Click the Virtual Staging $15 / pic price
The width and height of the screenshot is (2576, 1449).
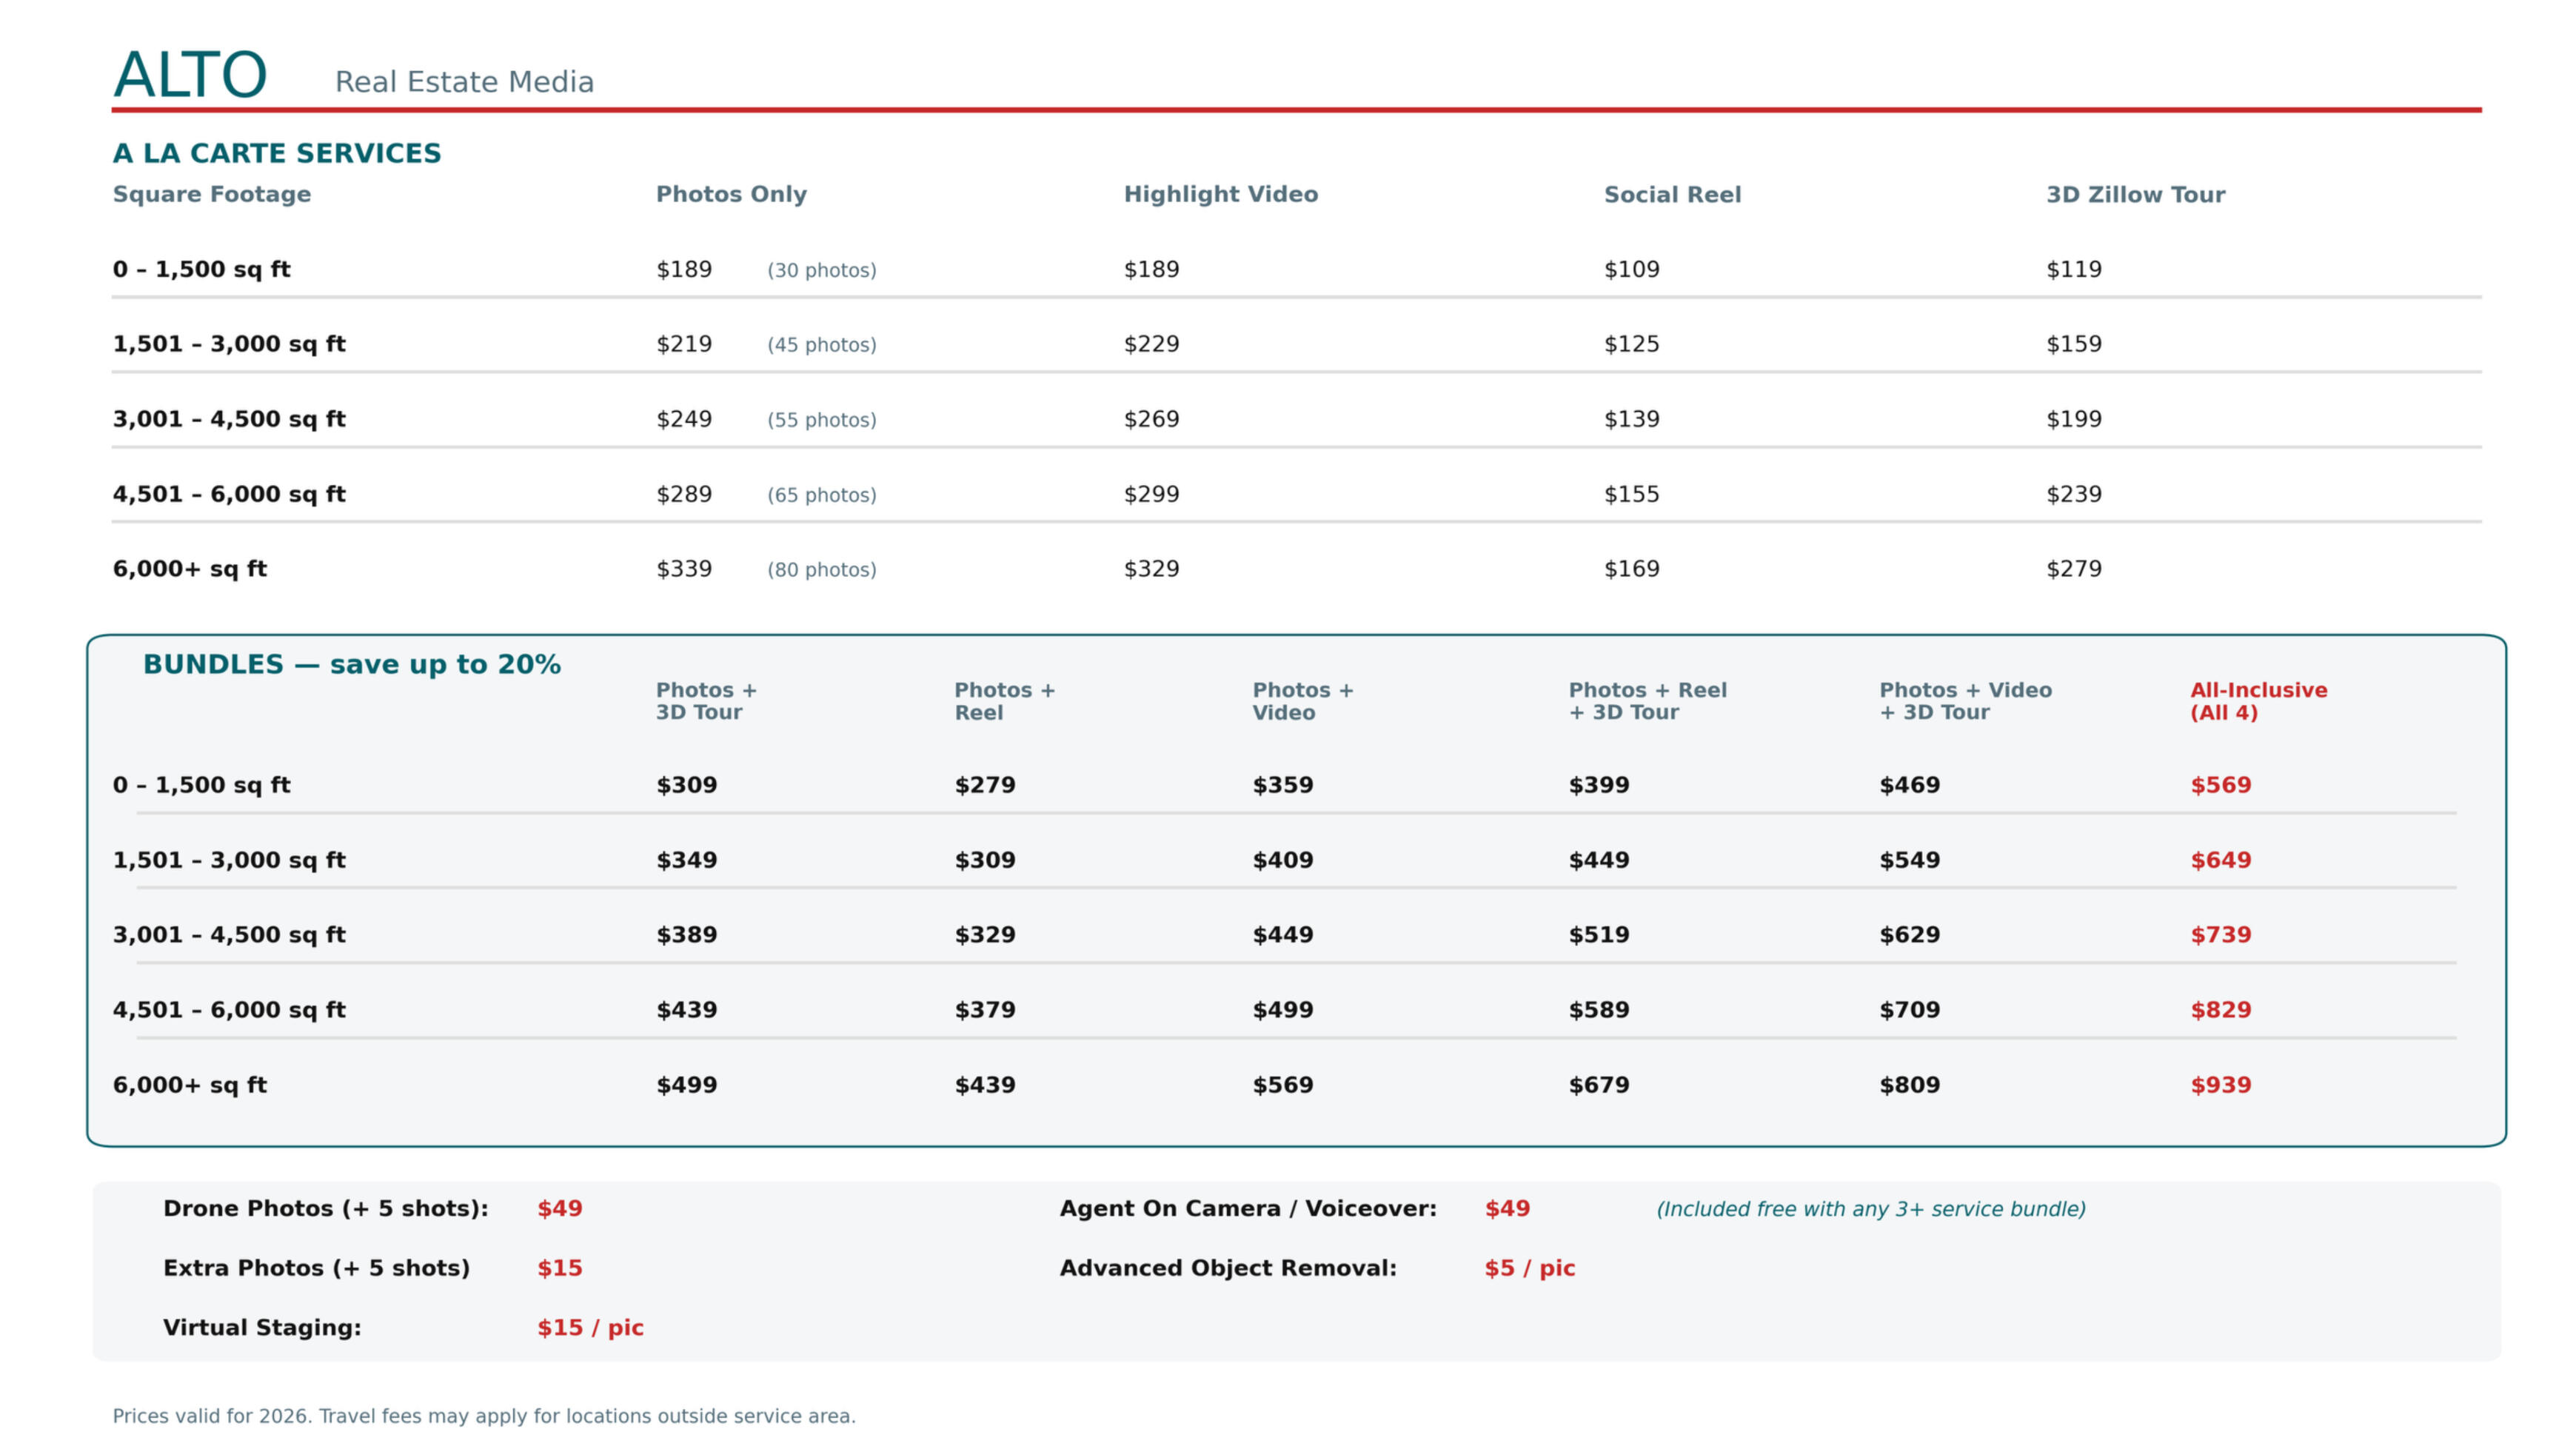(590, 1328)
